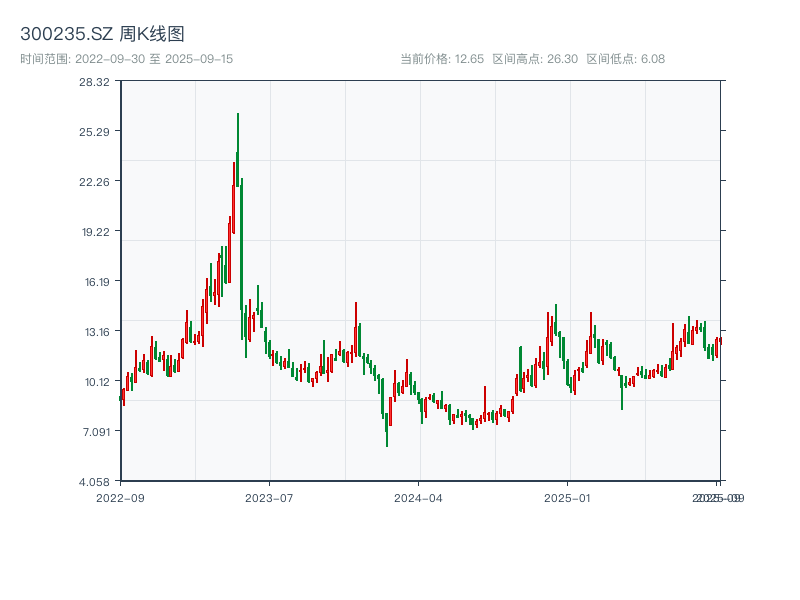This screenshot has width=800, height=600.
Task: Click the 2023-07 x-axis date label
Action: click(x=270, y=497)
